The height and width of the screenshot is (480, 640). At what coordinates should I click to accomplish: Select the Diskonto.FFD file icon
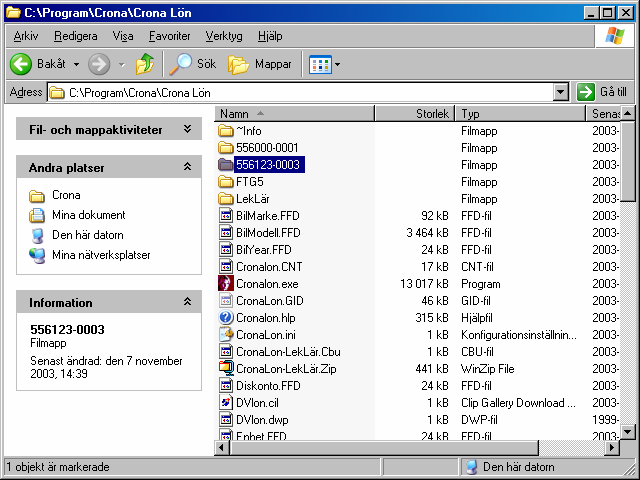pyautogui.click(x=226, y=386)
